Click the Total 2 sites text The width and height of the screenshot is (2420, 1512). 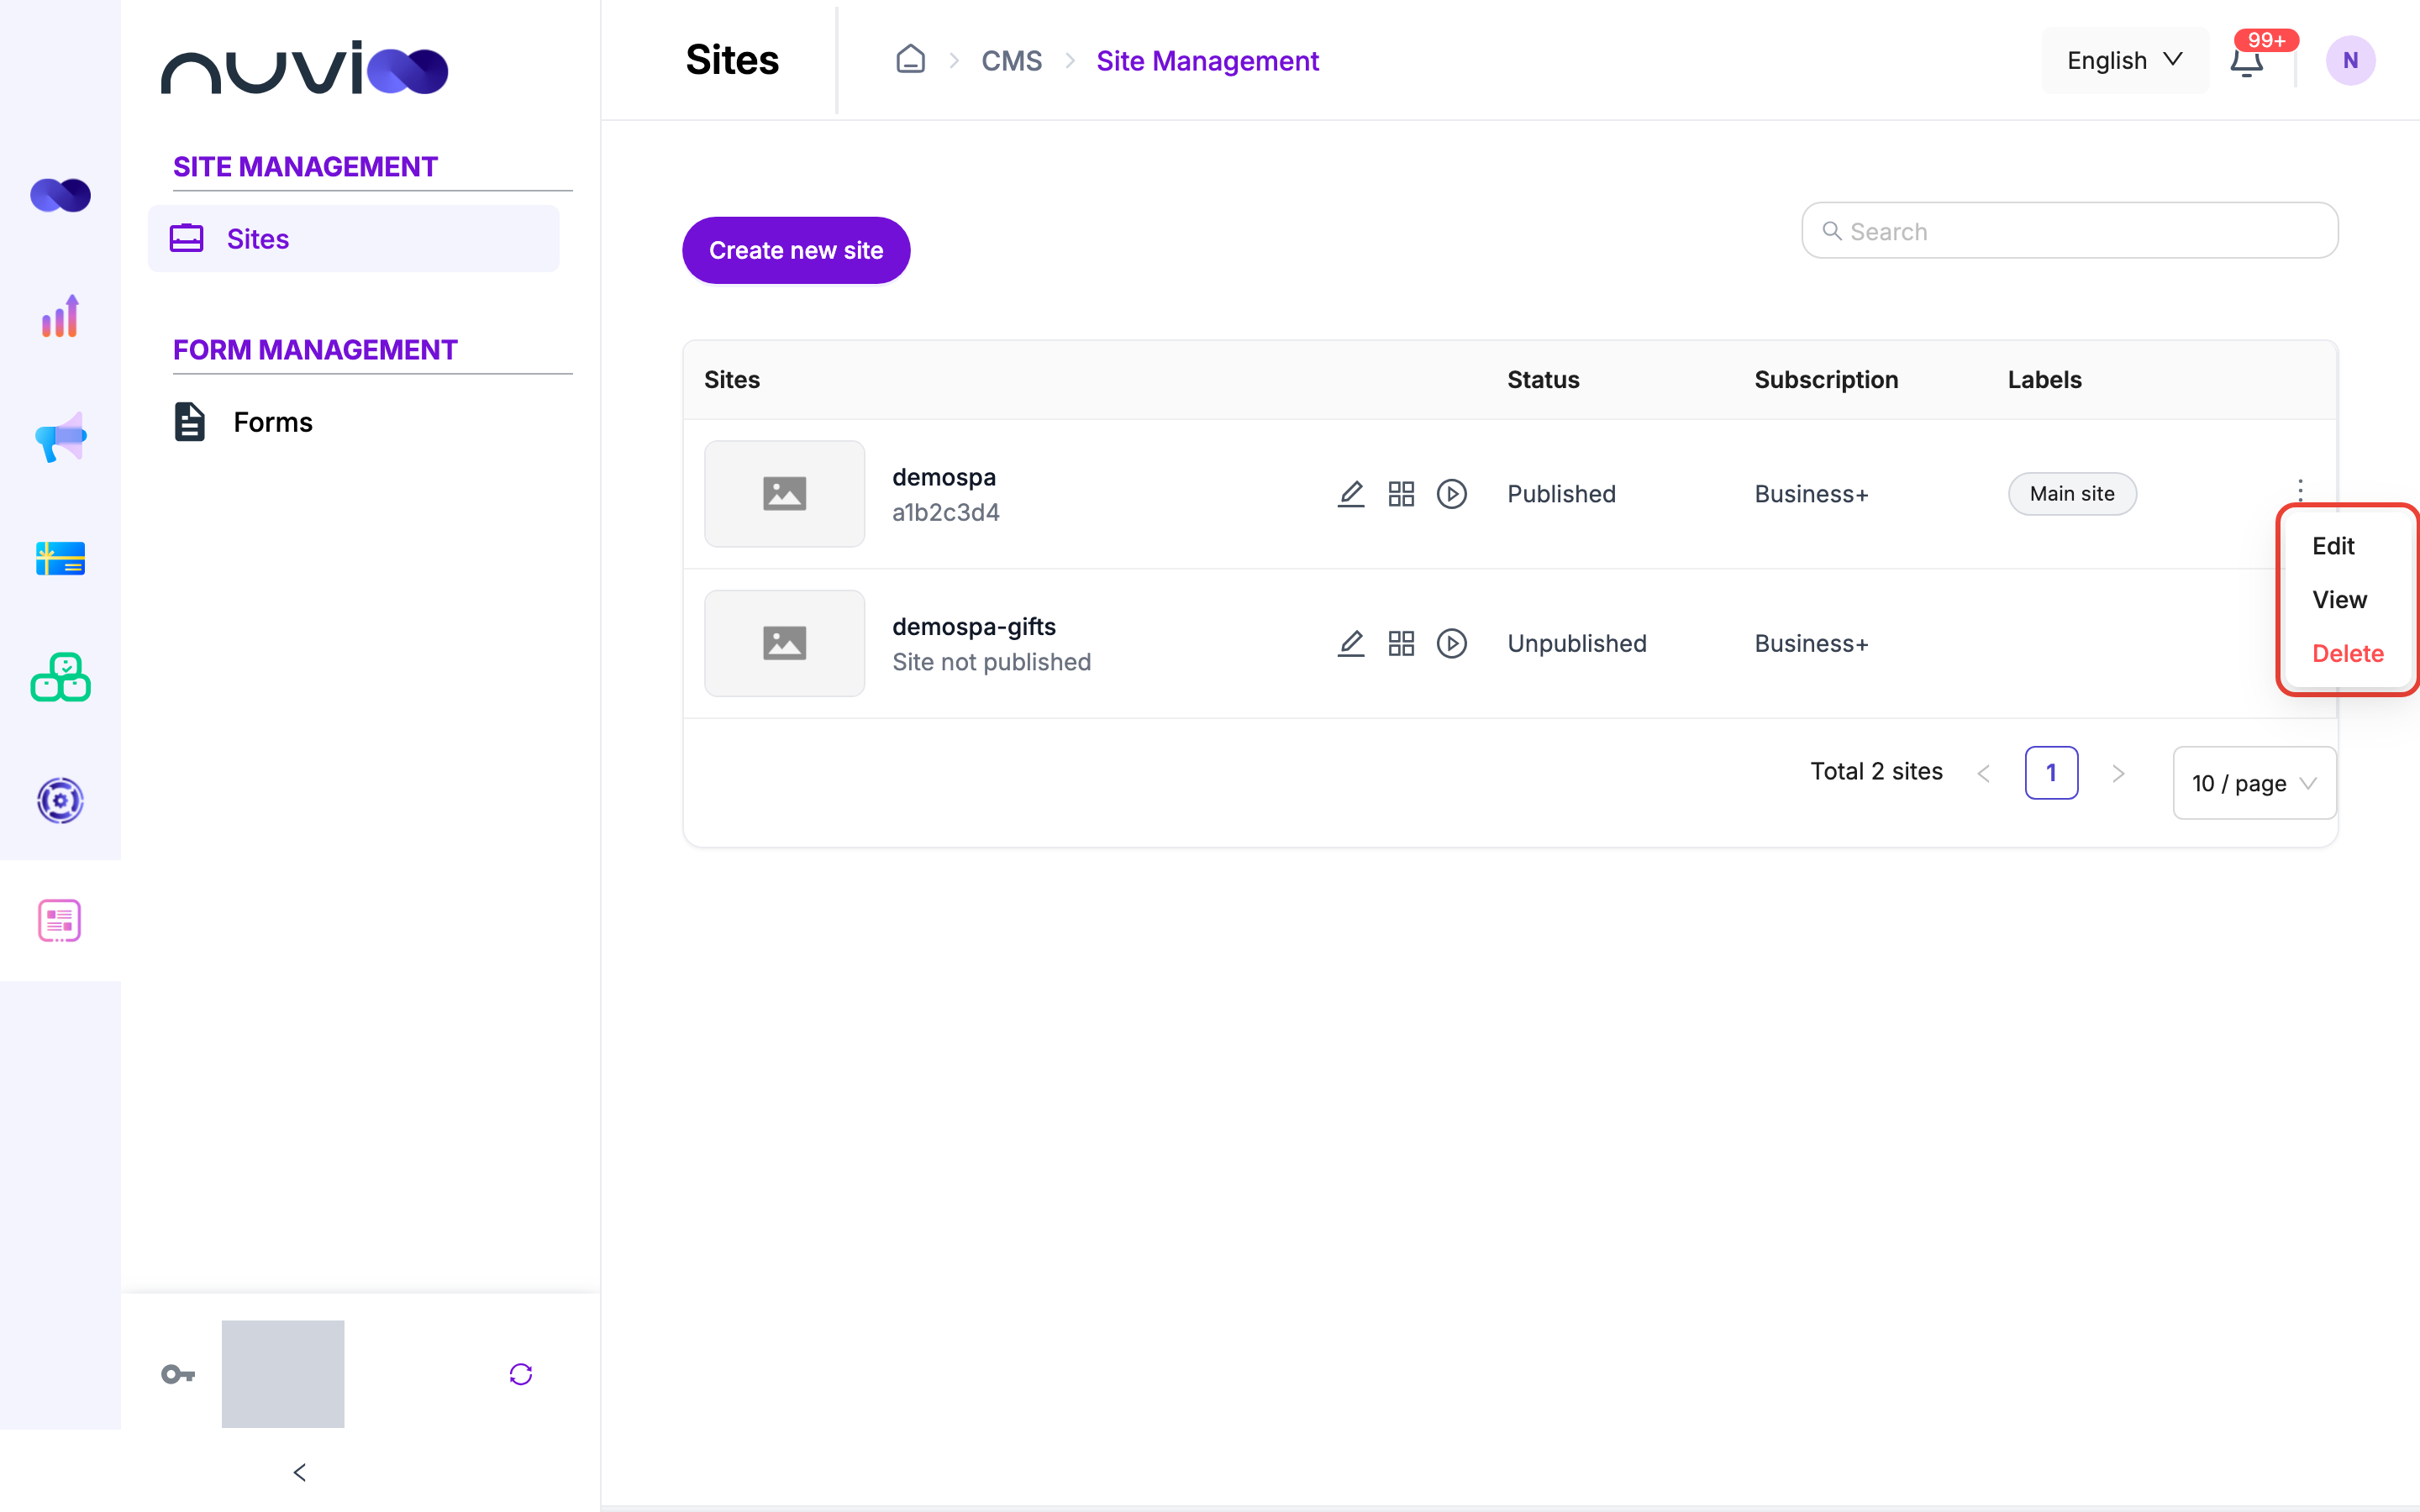[x=1876, y=771]
